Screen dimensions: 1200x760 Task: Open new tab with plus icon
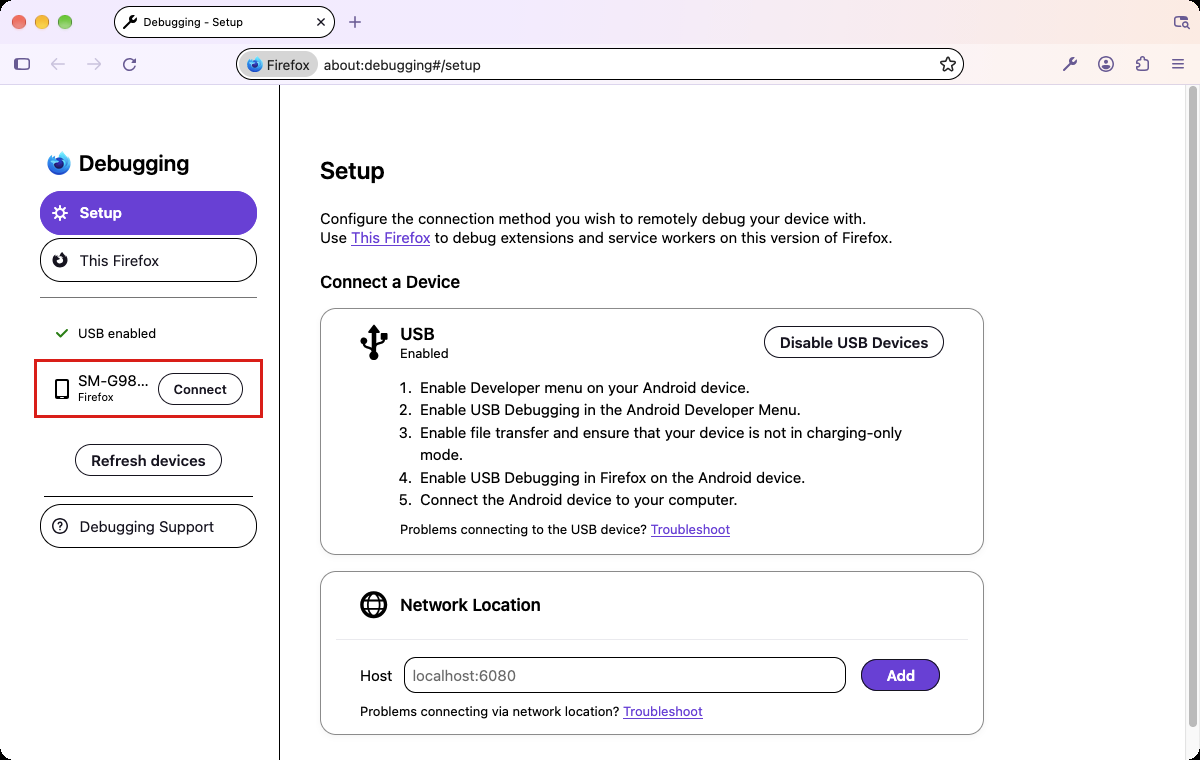[x=355, y=22]
